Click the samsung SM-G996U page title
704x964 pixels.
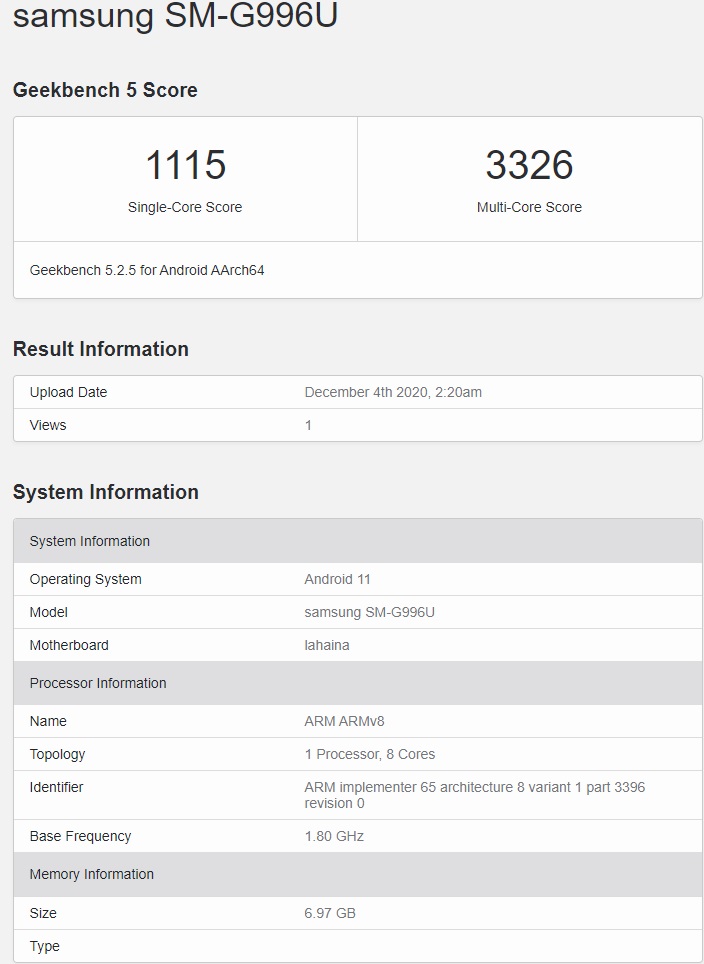(175, 15)
